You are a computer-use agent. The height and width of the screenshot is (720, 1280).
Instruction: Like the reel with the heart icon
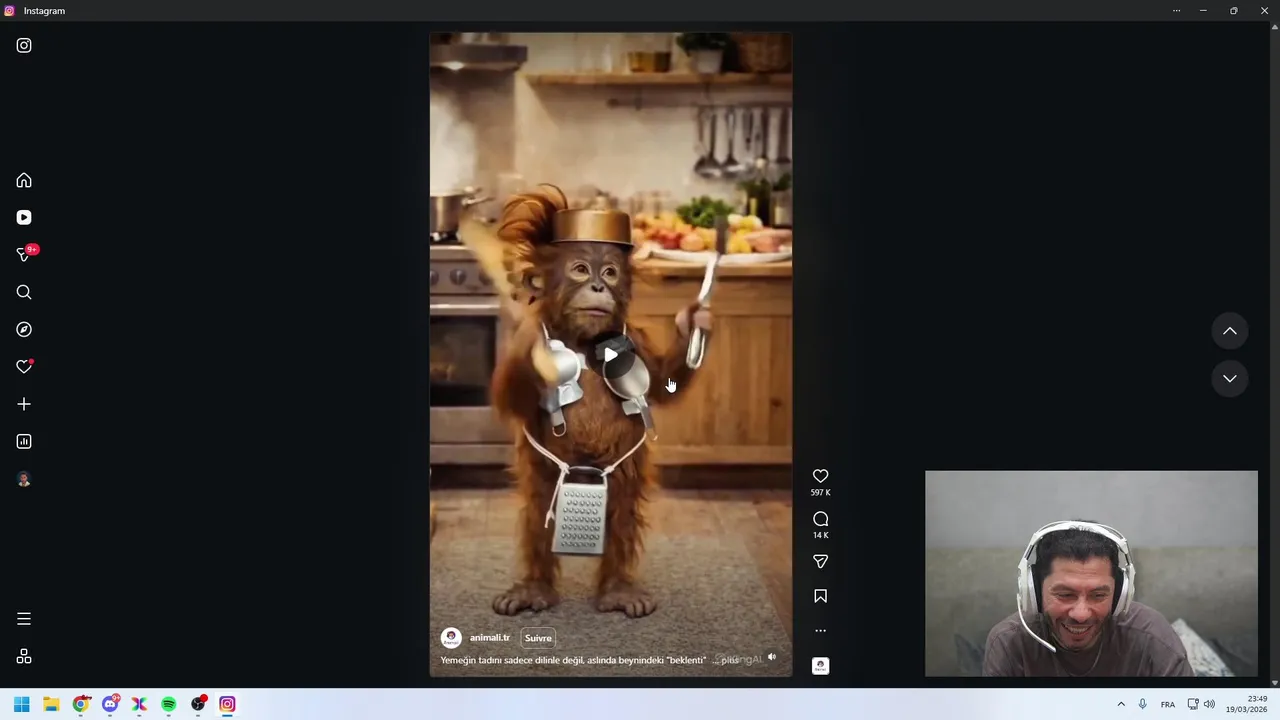pyautogui.click(x=820, y=476)
